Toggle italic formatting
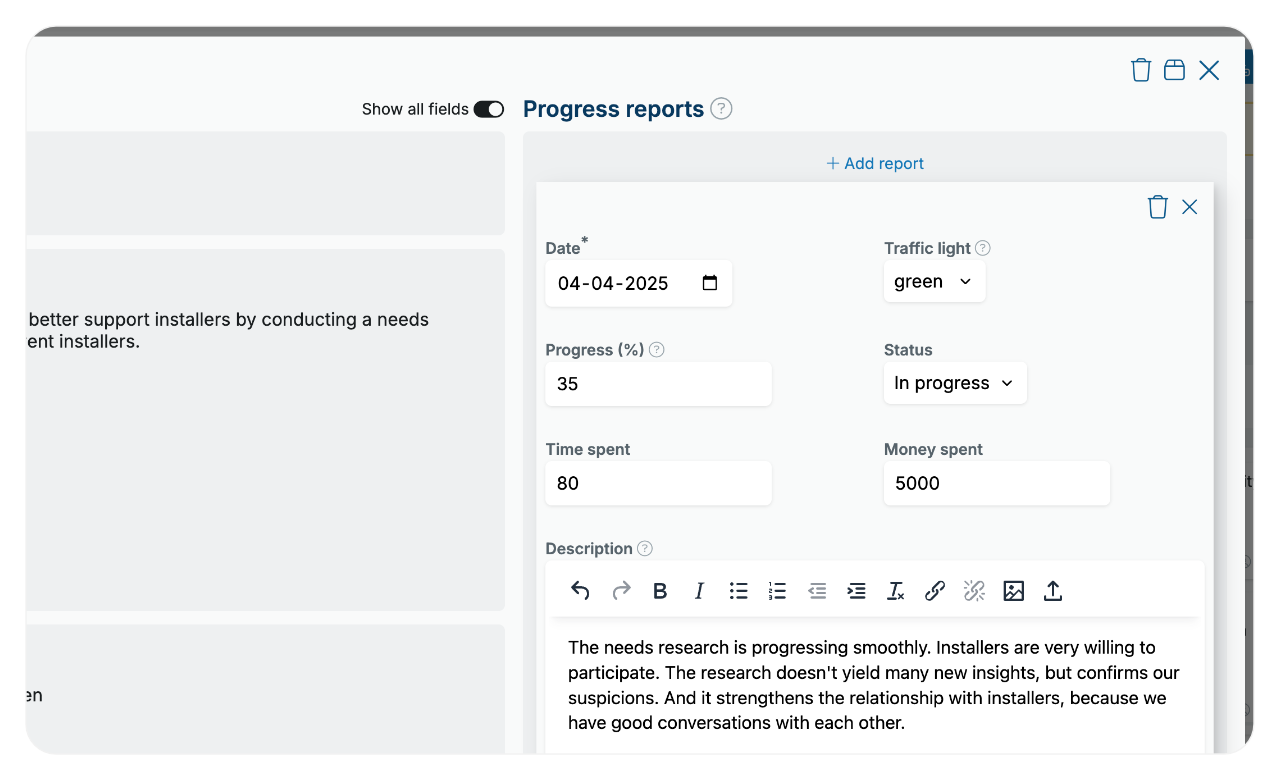 (700, 591)
